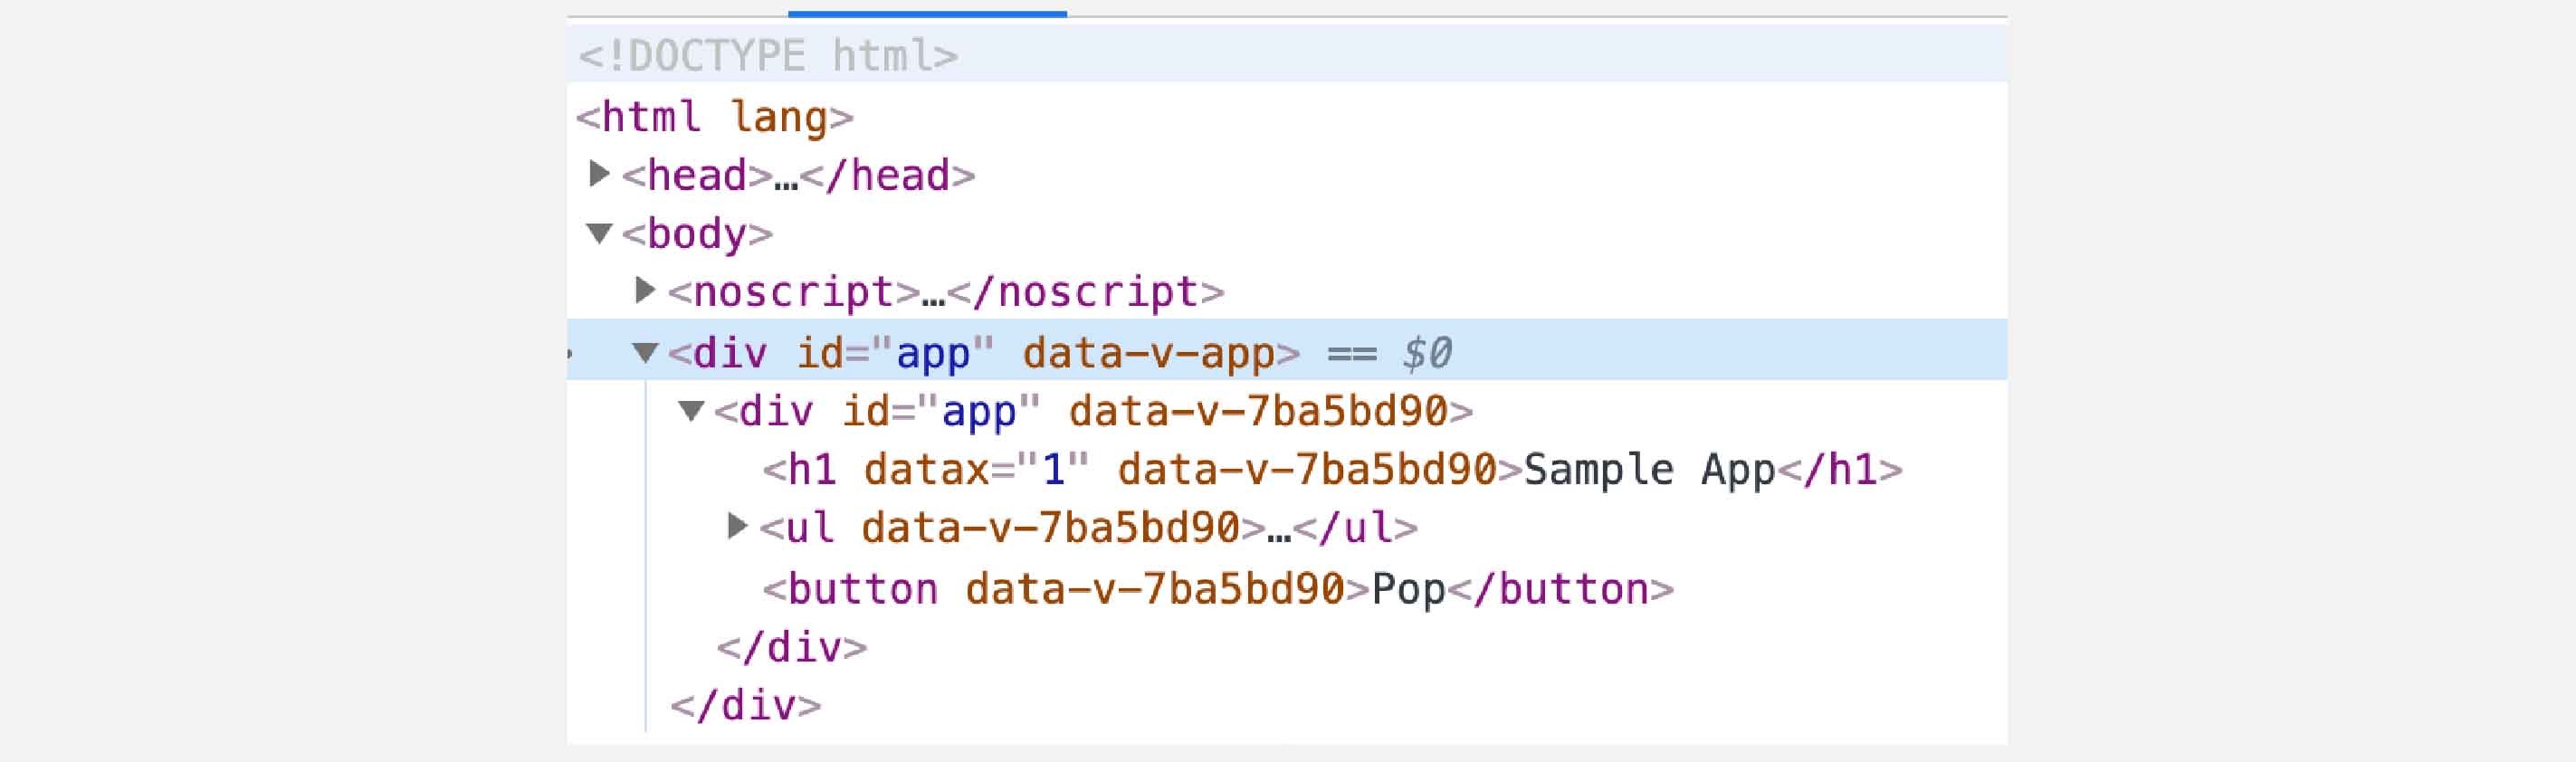
Task: Collapse the outer div id="app" node
Action: (645, 352)
